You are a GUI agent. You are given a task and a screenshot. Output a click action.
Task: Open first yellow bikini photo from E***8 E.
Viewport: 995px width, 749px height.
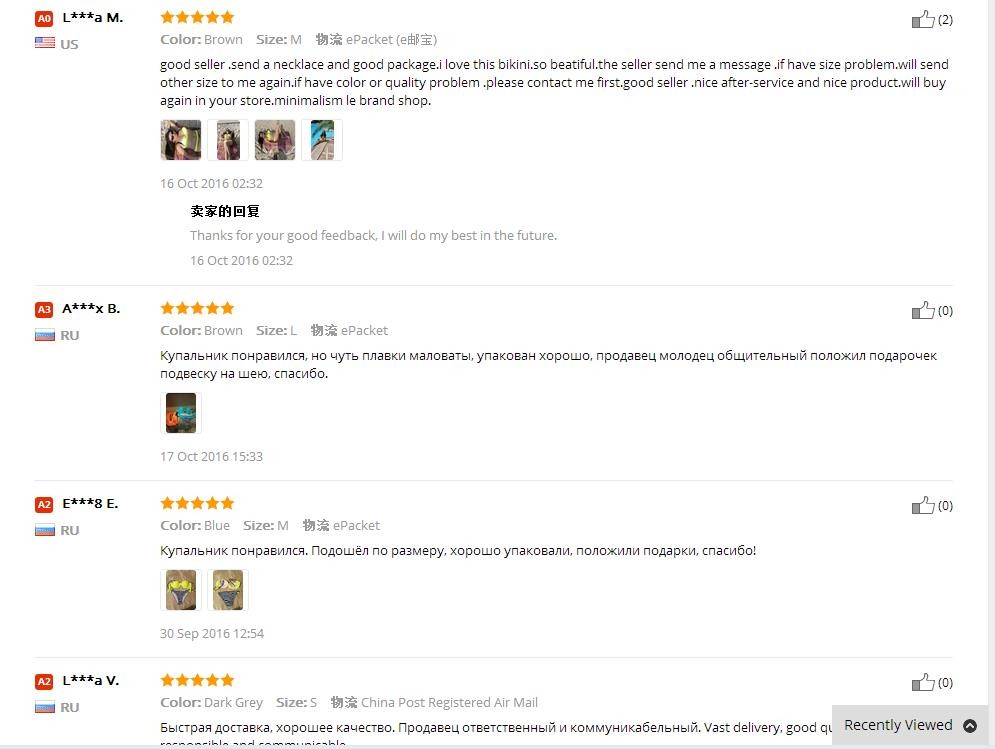[x=181, y=590]
